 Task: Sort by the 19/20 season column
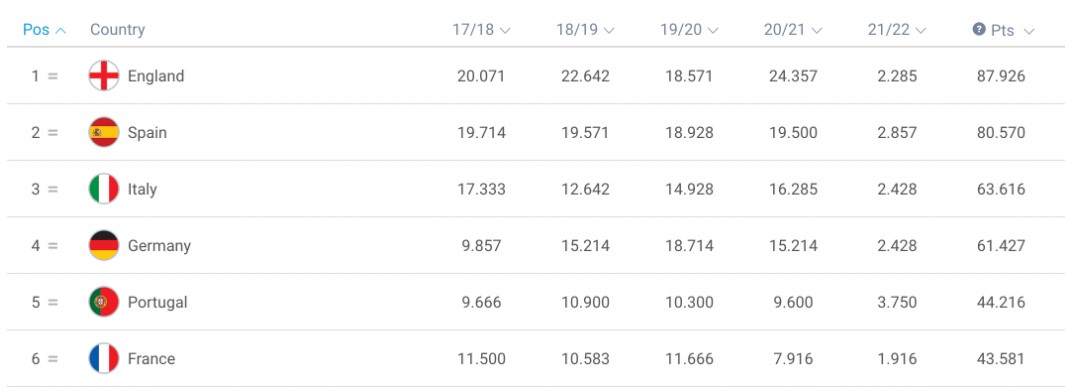pyautogui.click(x=689, y=30)
